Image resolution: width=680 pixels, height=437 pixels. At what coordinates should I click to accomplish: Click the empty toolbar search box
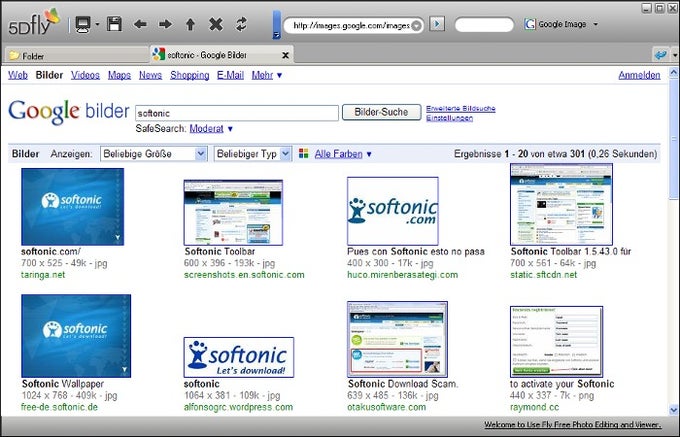(484, 25)
